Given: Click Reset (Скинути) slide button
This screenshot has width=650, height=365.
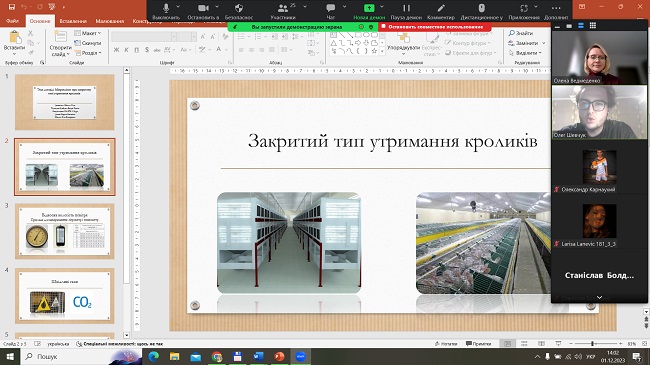Looking at the screenshot, I should tap(88, 43).
